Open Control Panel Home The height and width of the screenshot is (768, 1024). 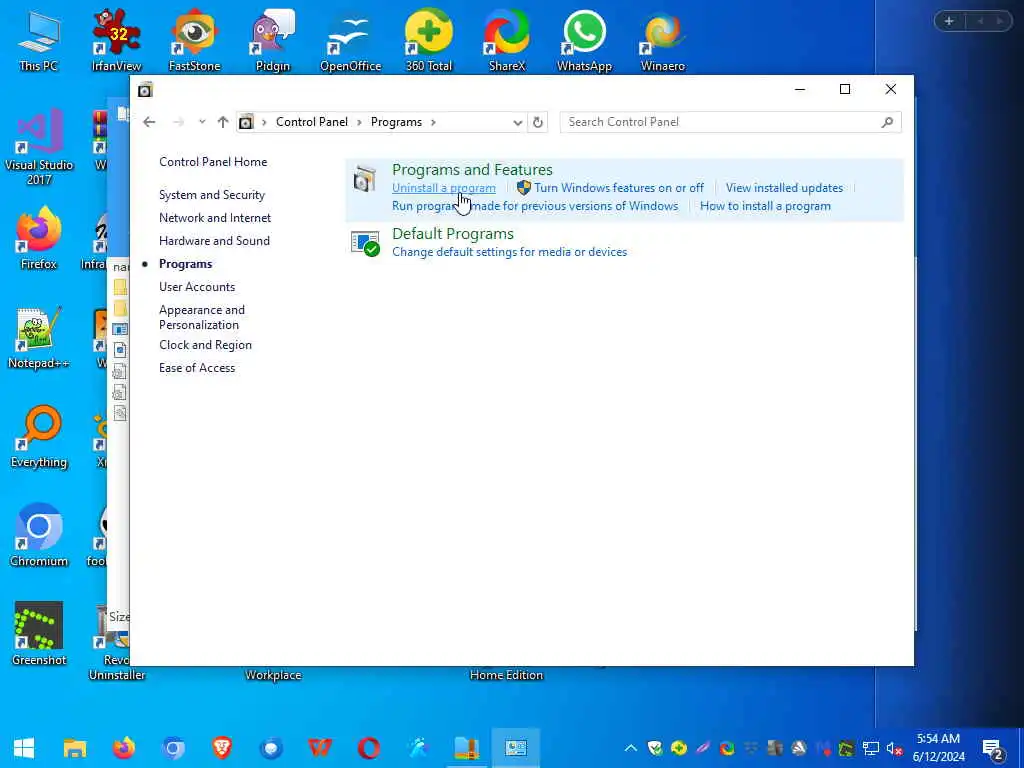tap(213, 162)
